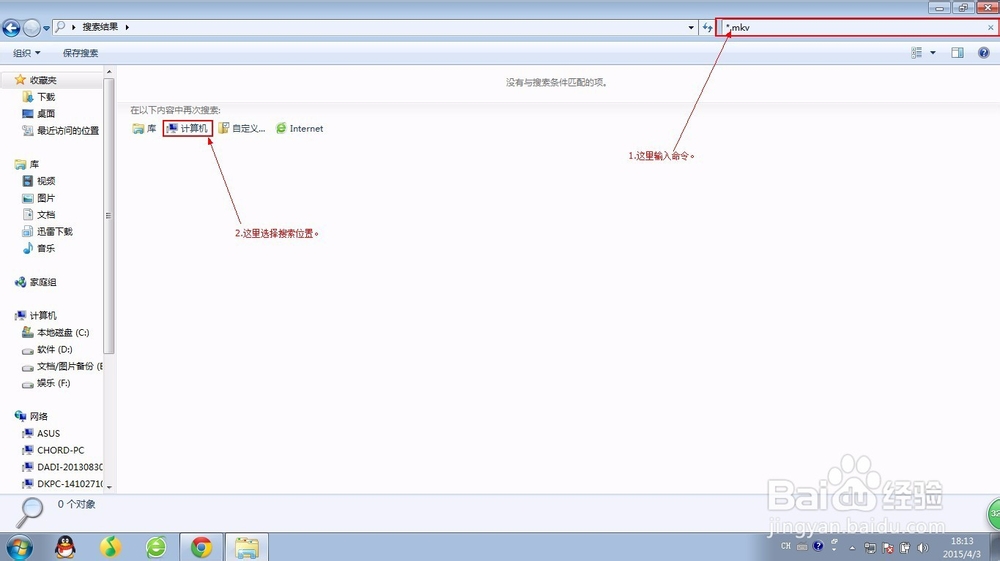Click the search magnifier icon in address bar

[x=61, y=27]
